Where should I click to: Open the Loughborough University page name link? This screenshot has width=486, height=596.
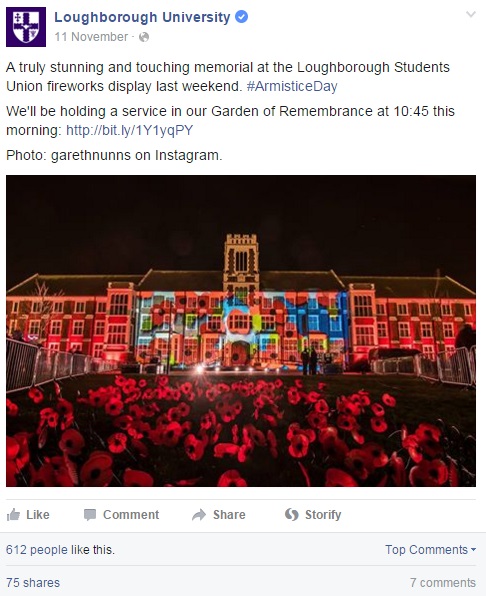coord(142,17)
